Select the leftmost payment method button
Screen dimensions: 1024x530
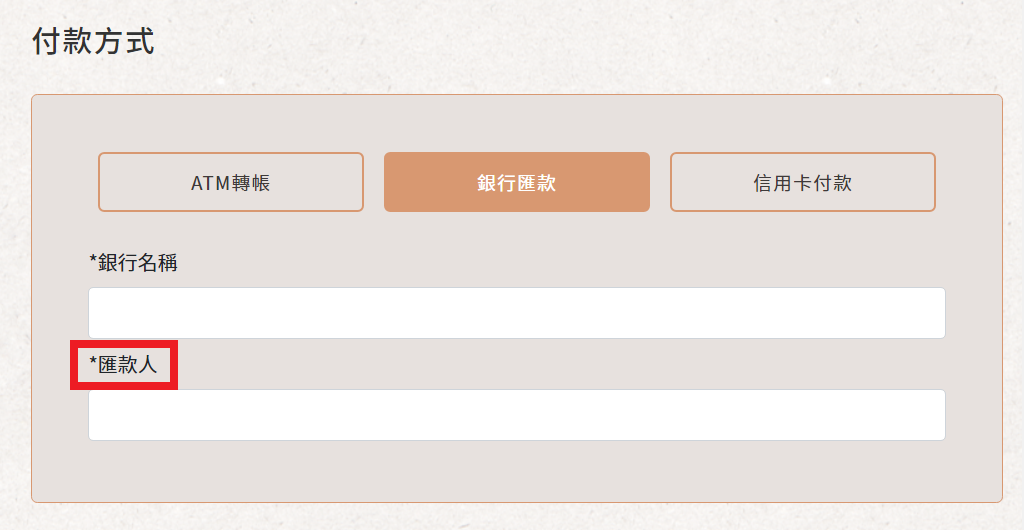click(231, 182)
